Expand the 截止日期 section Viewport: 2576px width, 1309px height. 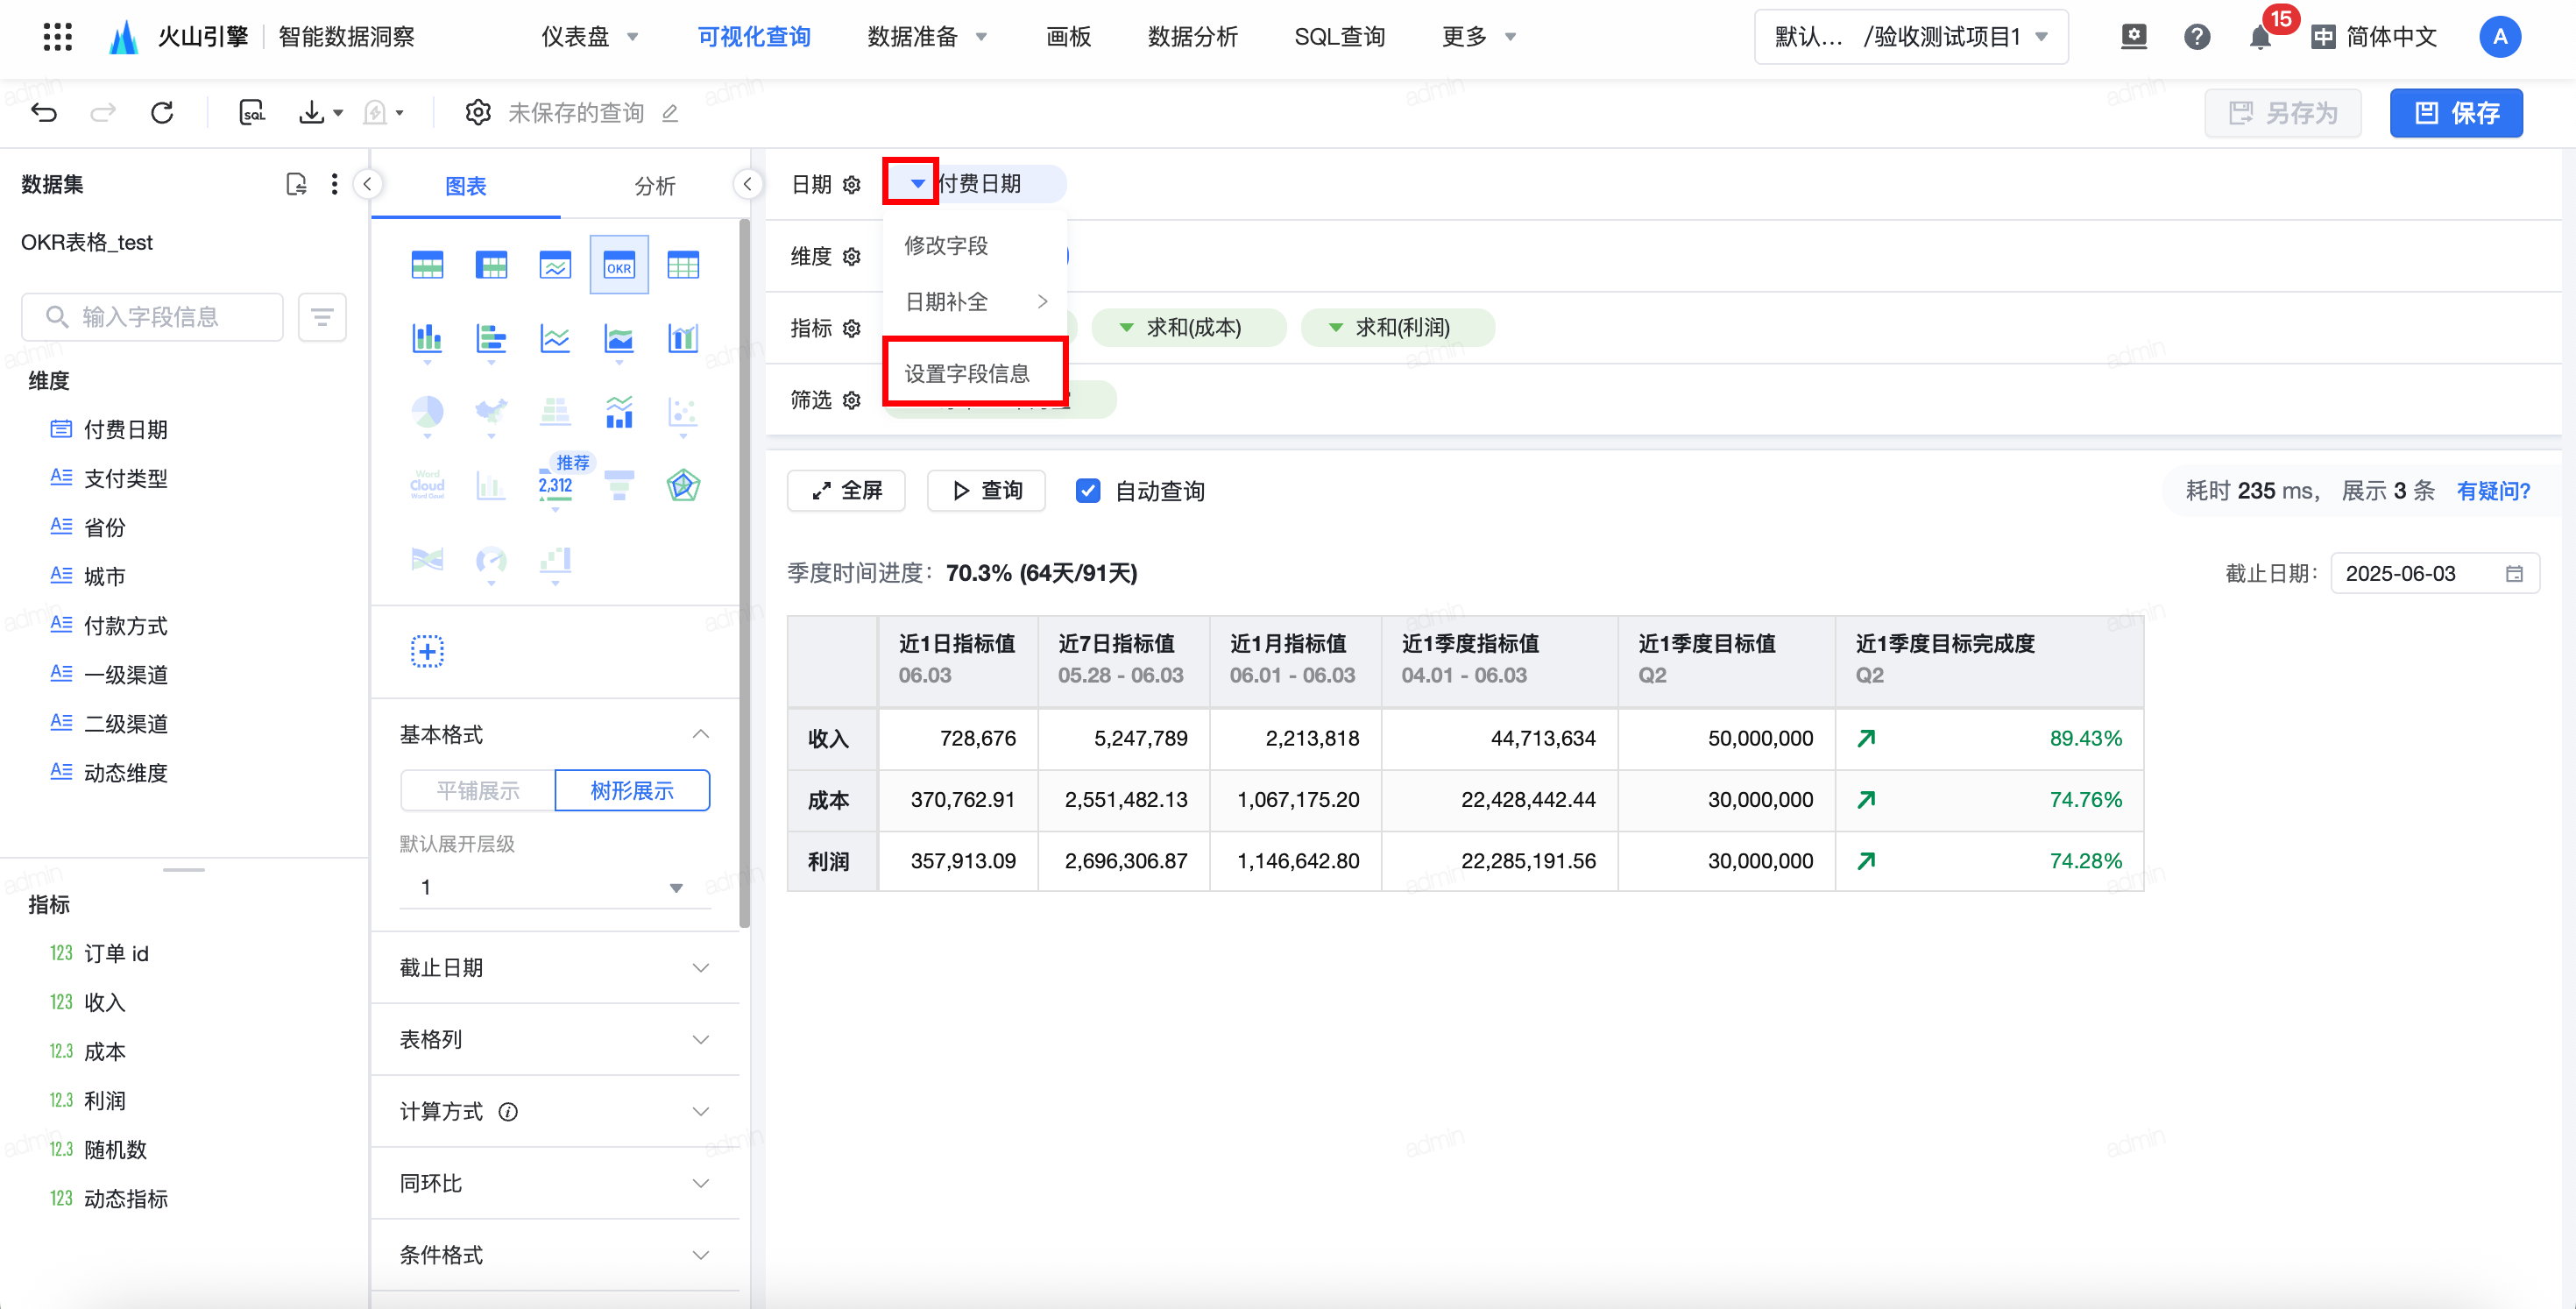click(x=555, y=968)
